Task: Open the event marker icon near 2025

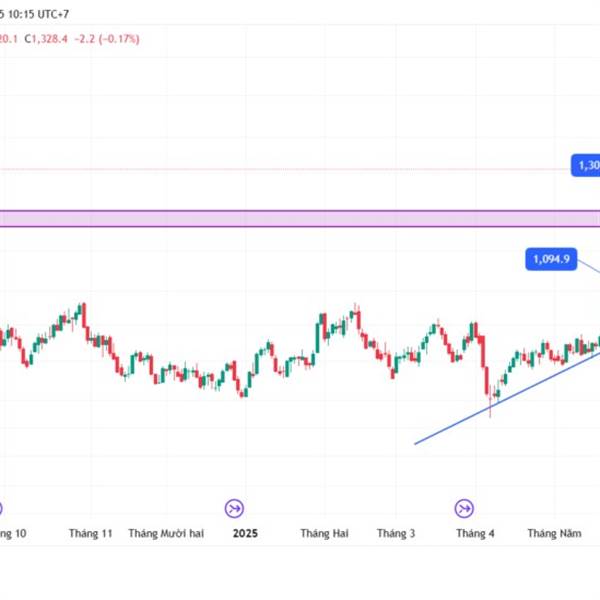Action: 234,509
